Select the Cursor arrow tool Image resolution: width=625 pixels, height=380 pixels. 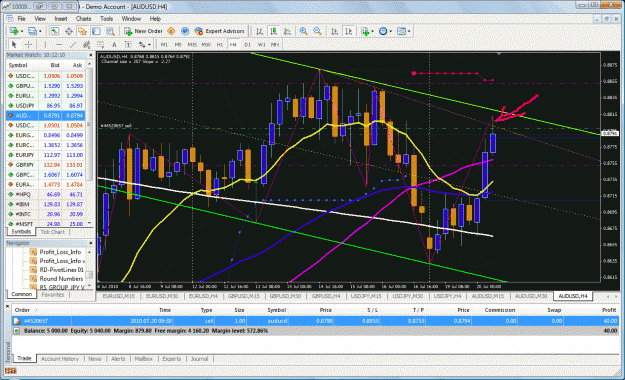pos(14,44)
